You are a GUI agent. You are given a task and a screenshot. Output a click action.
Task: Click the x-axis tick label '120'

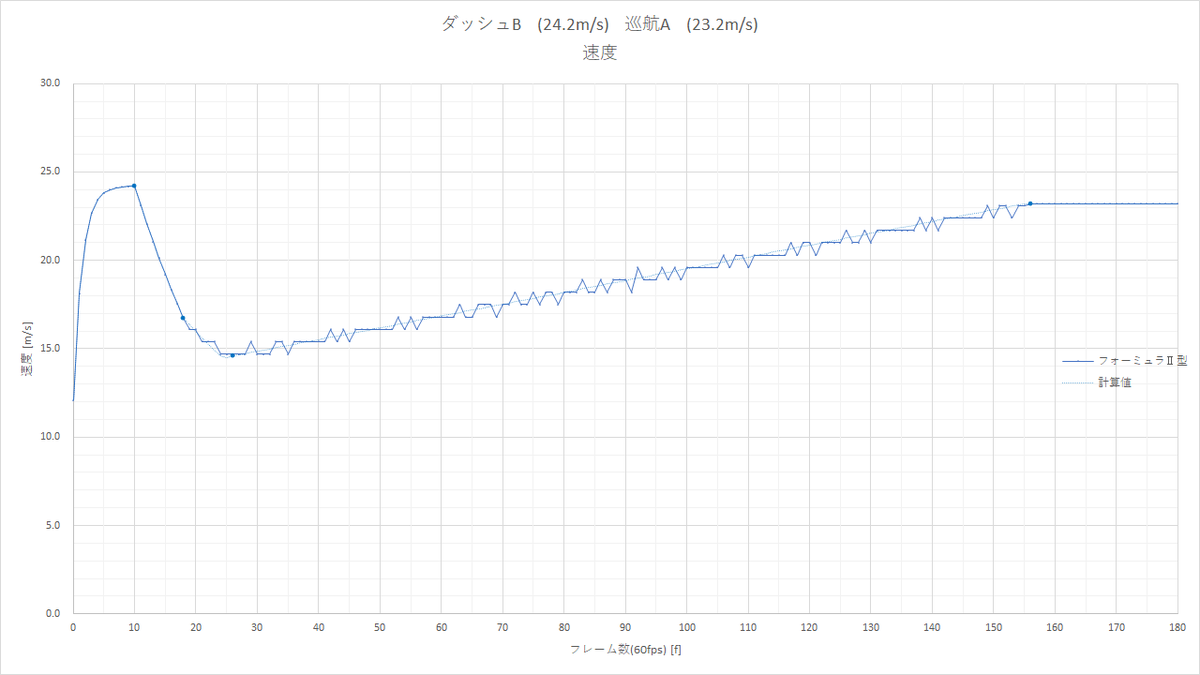pyautogui.click(x=810, y=628)
